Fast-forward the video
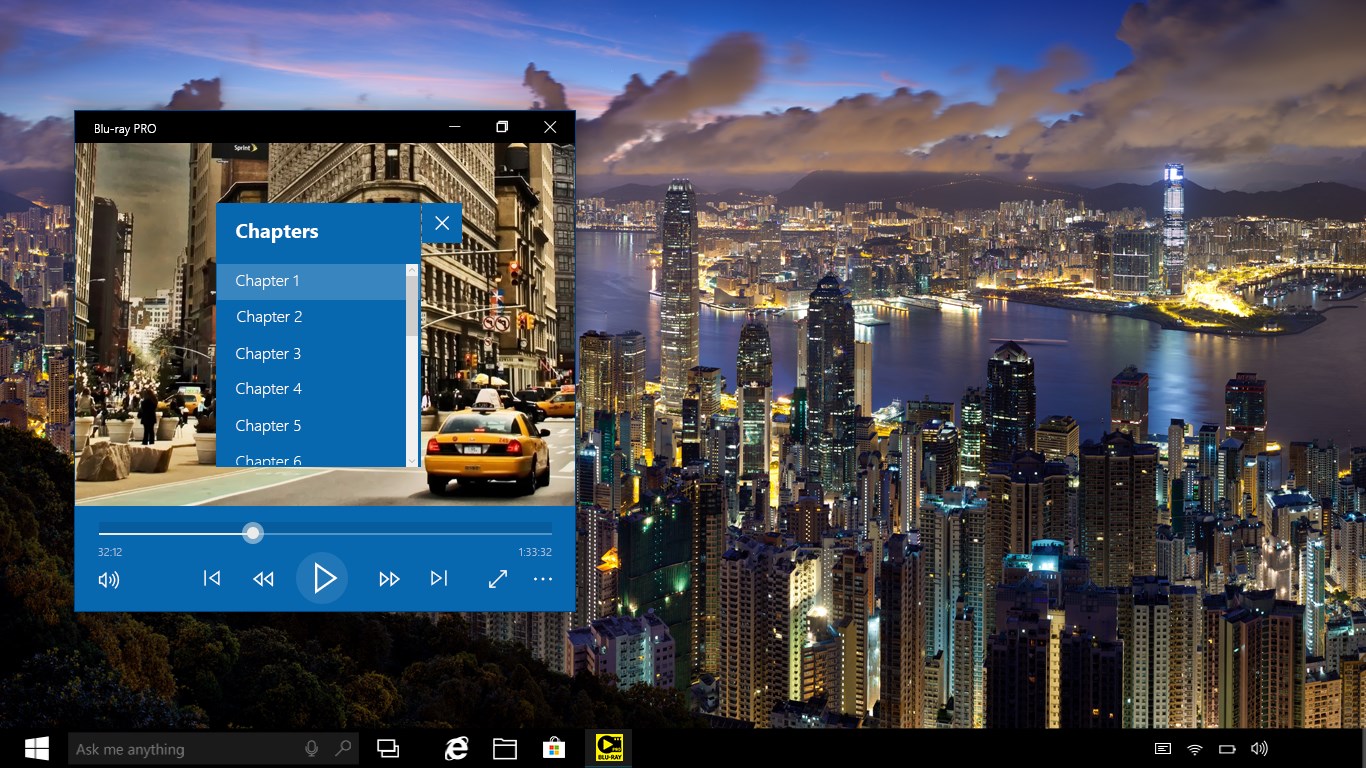This screenshot has height=768, width=1366. 388,578
